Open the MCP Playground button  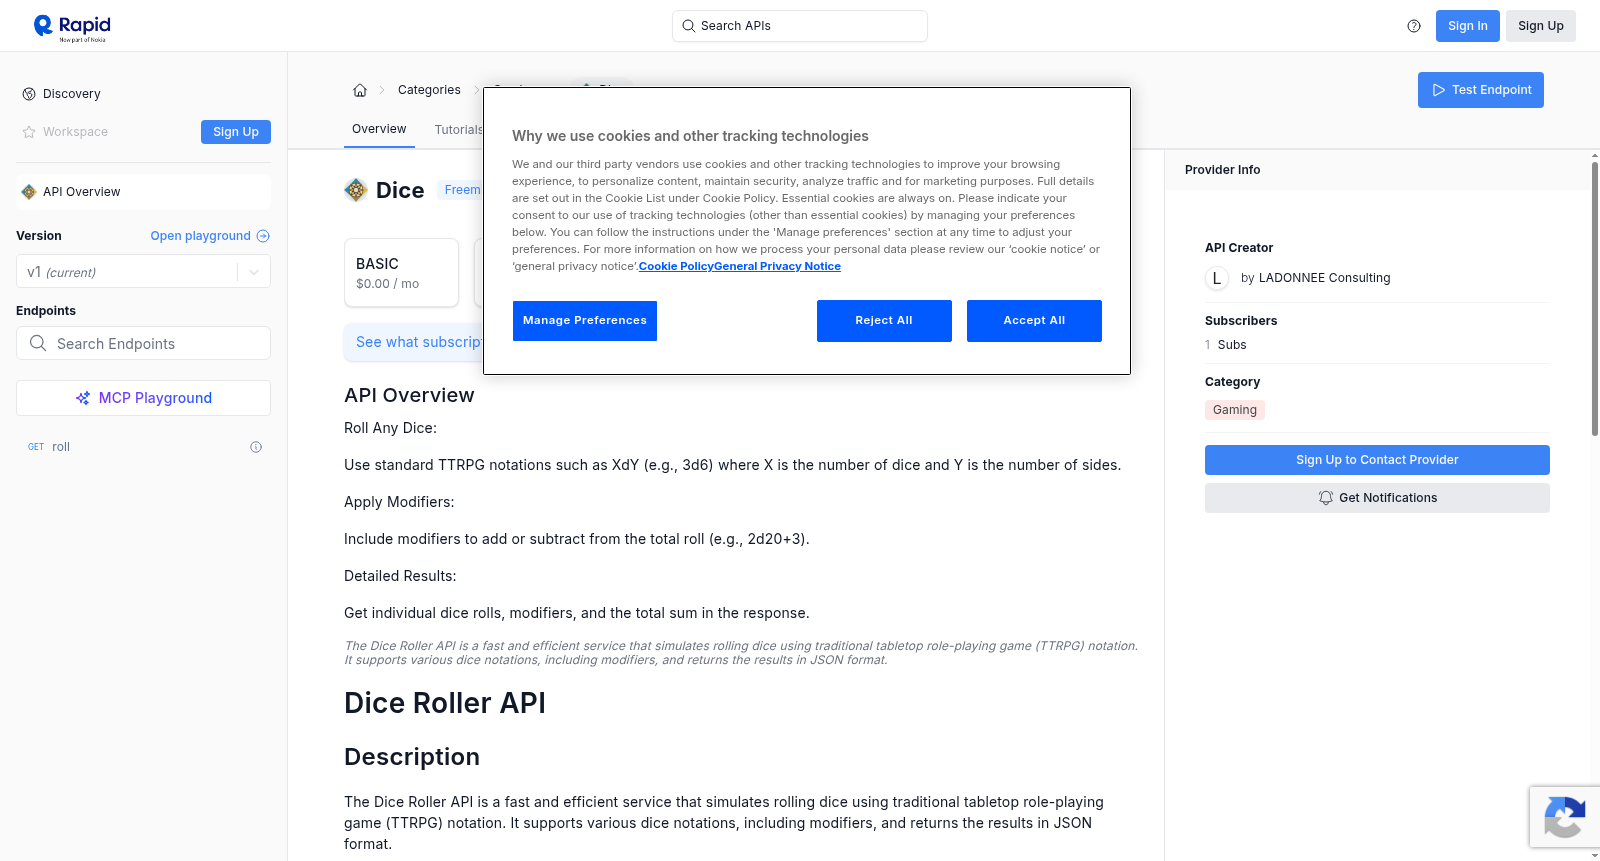coord(143,398)
